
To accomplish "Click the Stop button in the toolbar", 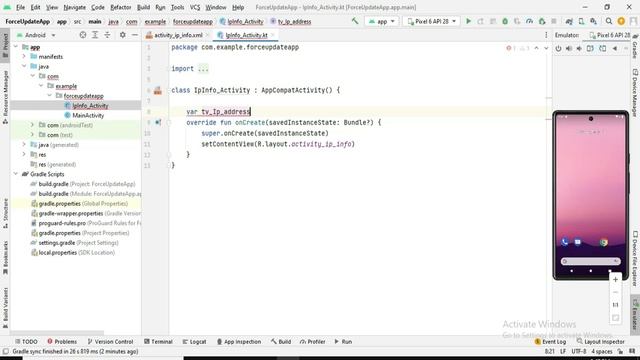I will pos(554,21).
